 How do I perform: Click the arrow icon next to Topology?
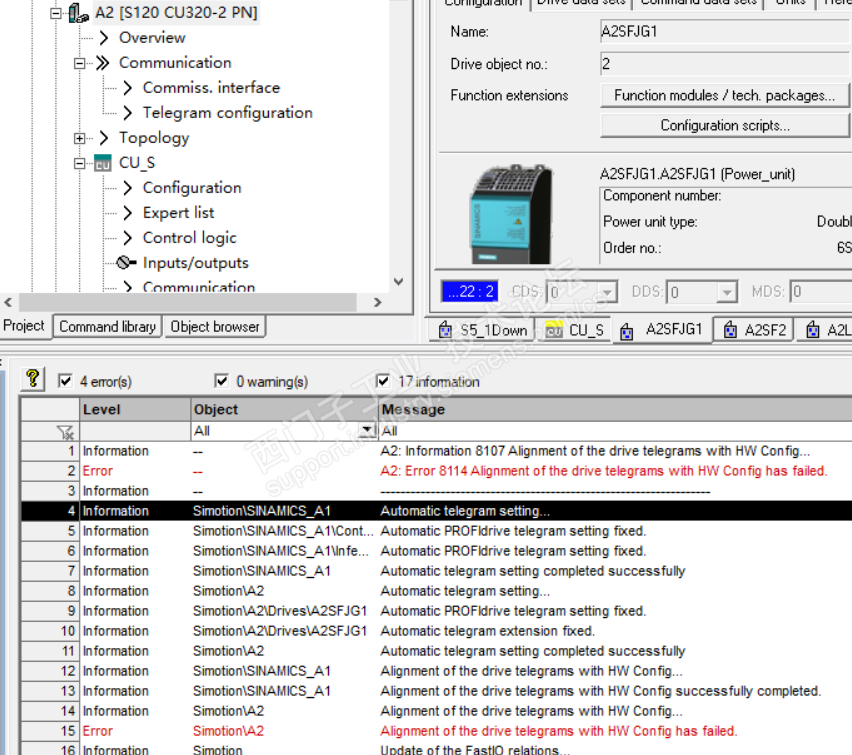click(x=104, y=138)
